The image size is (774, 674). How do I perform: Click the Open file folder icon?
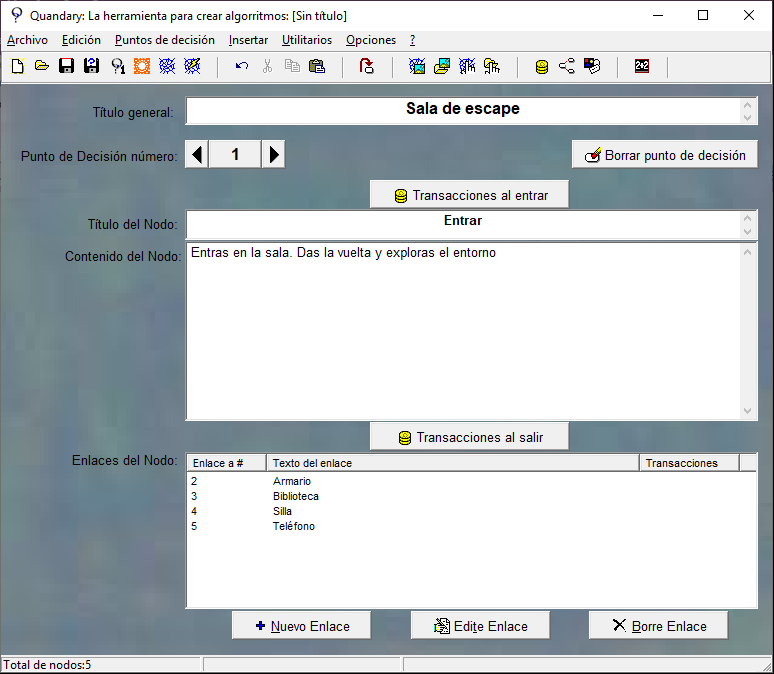[42, 67]
